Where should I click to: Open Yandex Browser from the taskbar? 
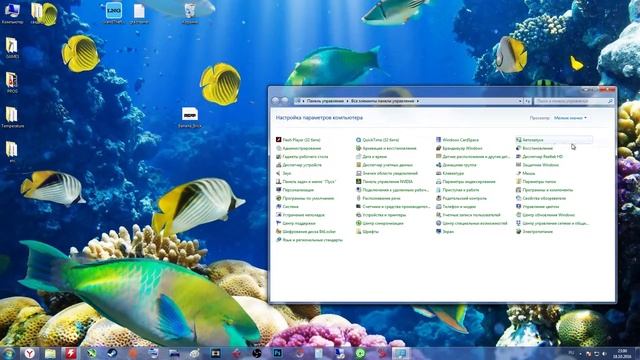[x=29, y=353]
